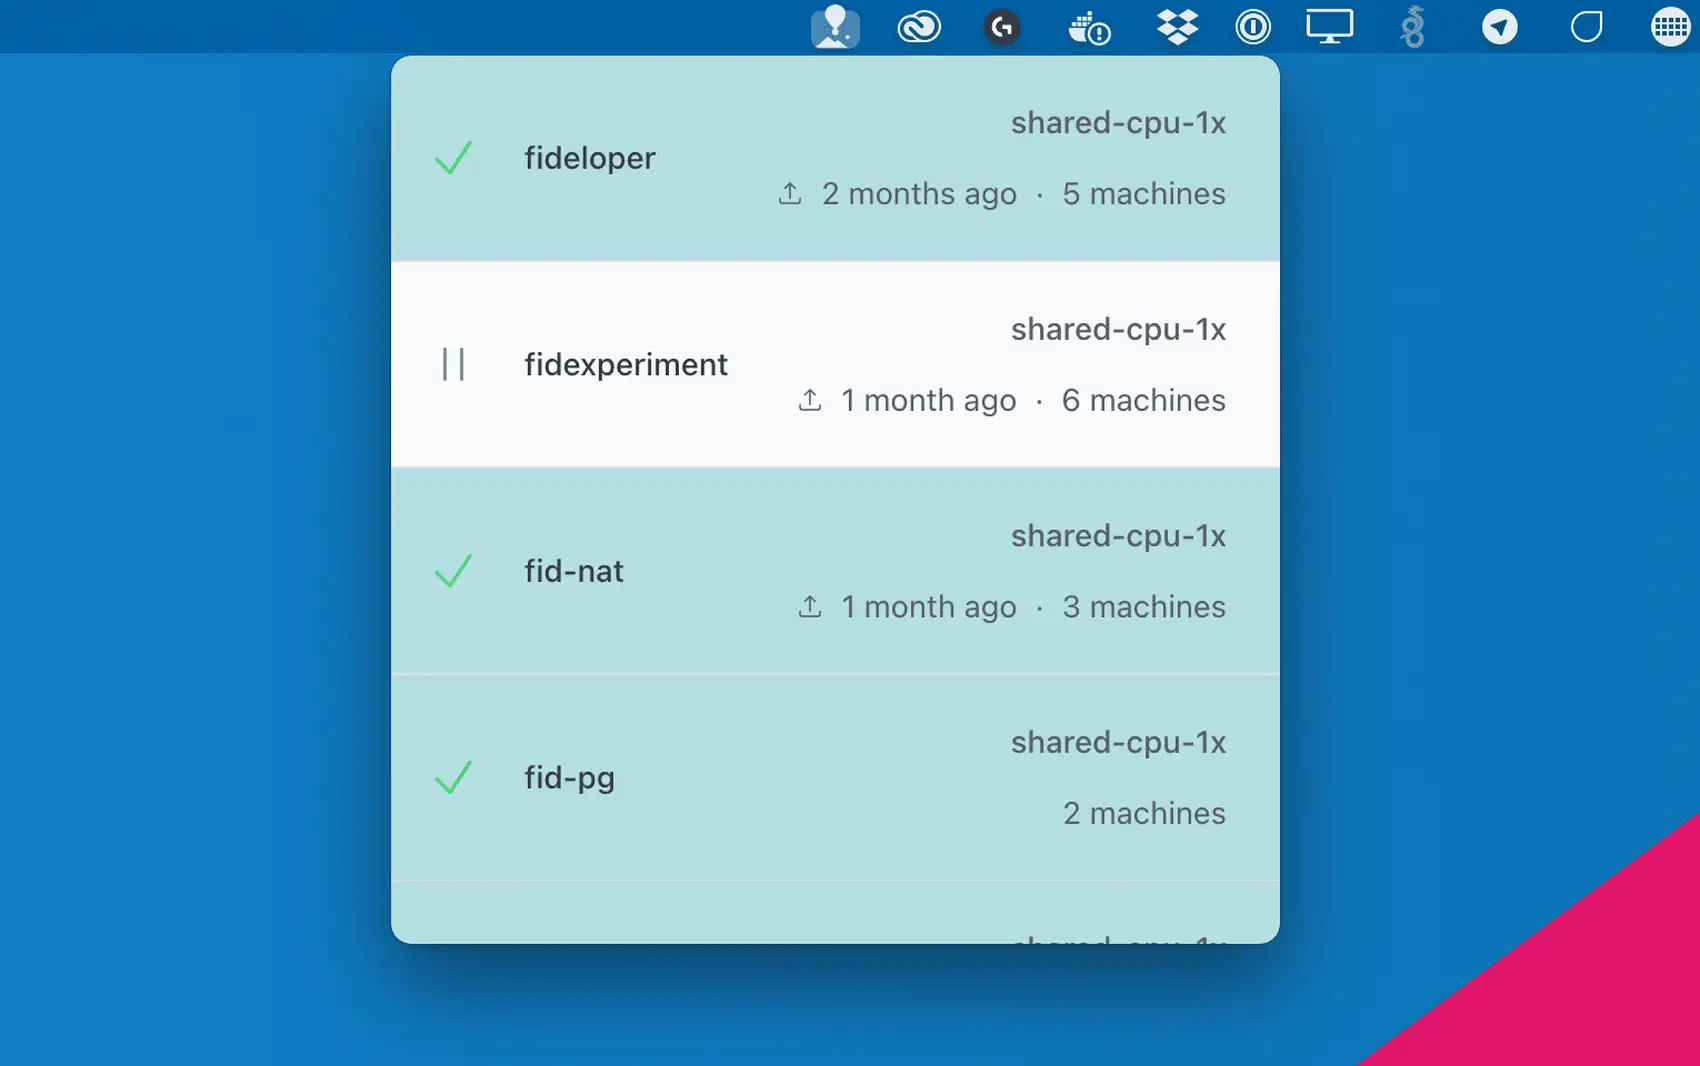Click the WireGuard dragon menu bar icon

pos(1412,27)
